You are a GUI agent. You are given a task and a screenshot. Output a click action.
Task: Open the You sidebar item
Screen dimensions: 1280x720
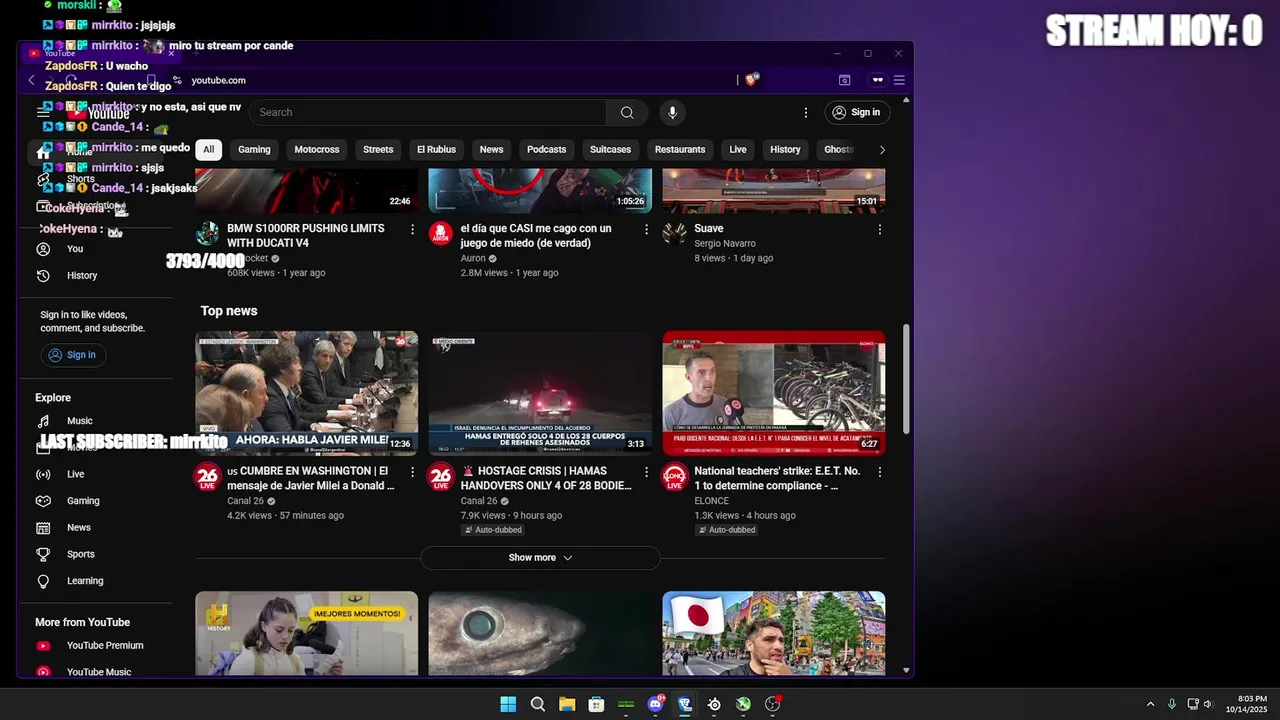click(95, 249)
